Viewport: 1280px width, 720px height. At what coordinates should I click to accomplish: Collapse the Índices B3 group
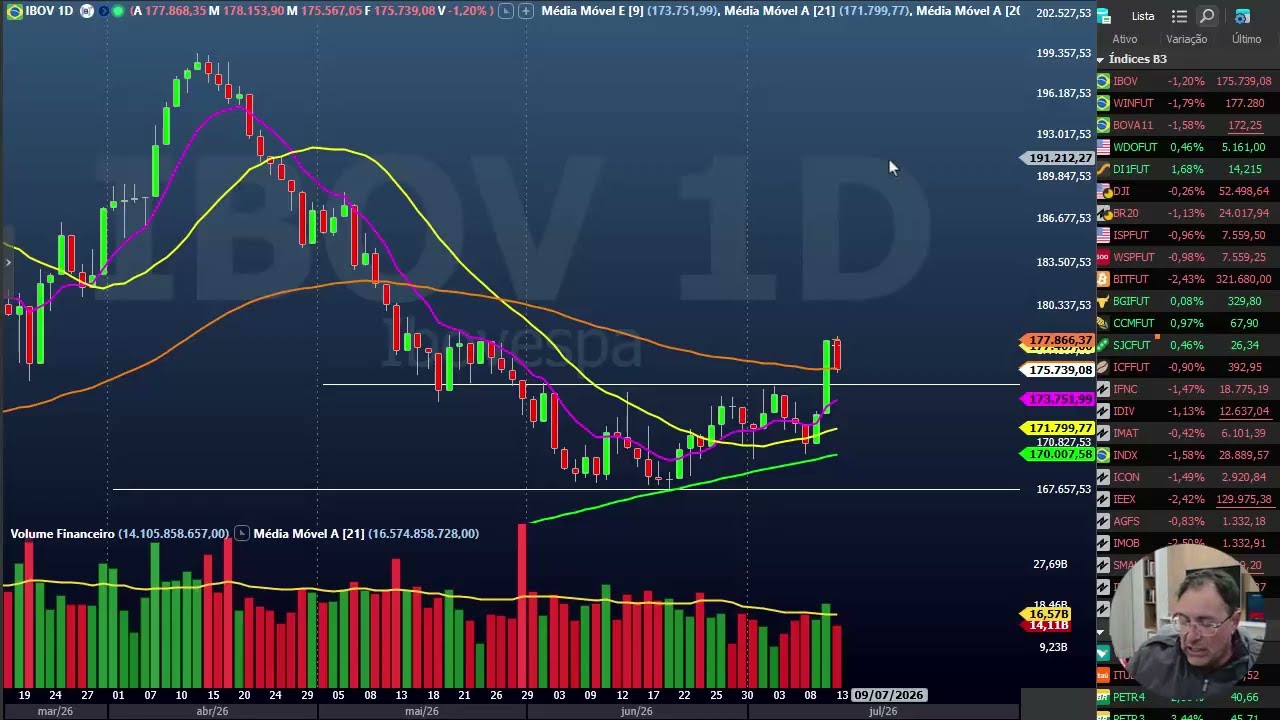(1100, 60)
